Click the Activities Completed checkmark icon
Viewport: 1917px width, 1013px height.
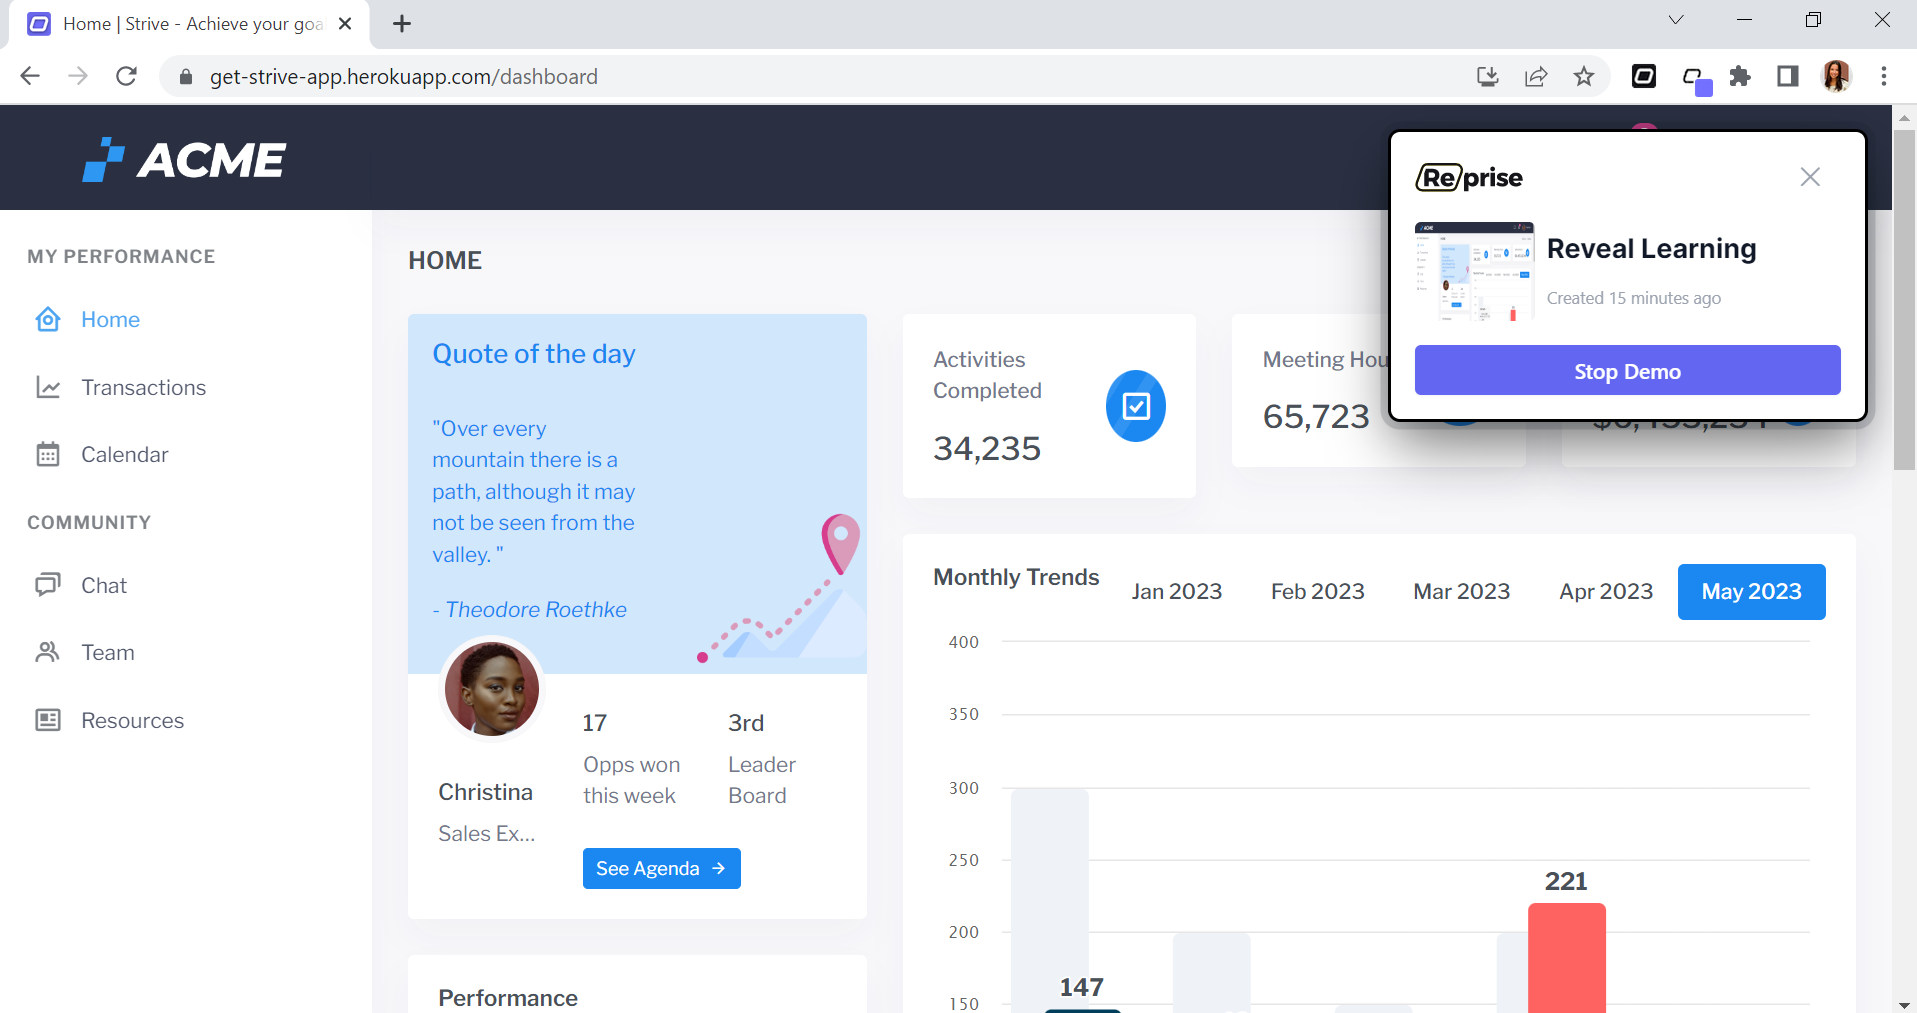point(1135,406)
